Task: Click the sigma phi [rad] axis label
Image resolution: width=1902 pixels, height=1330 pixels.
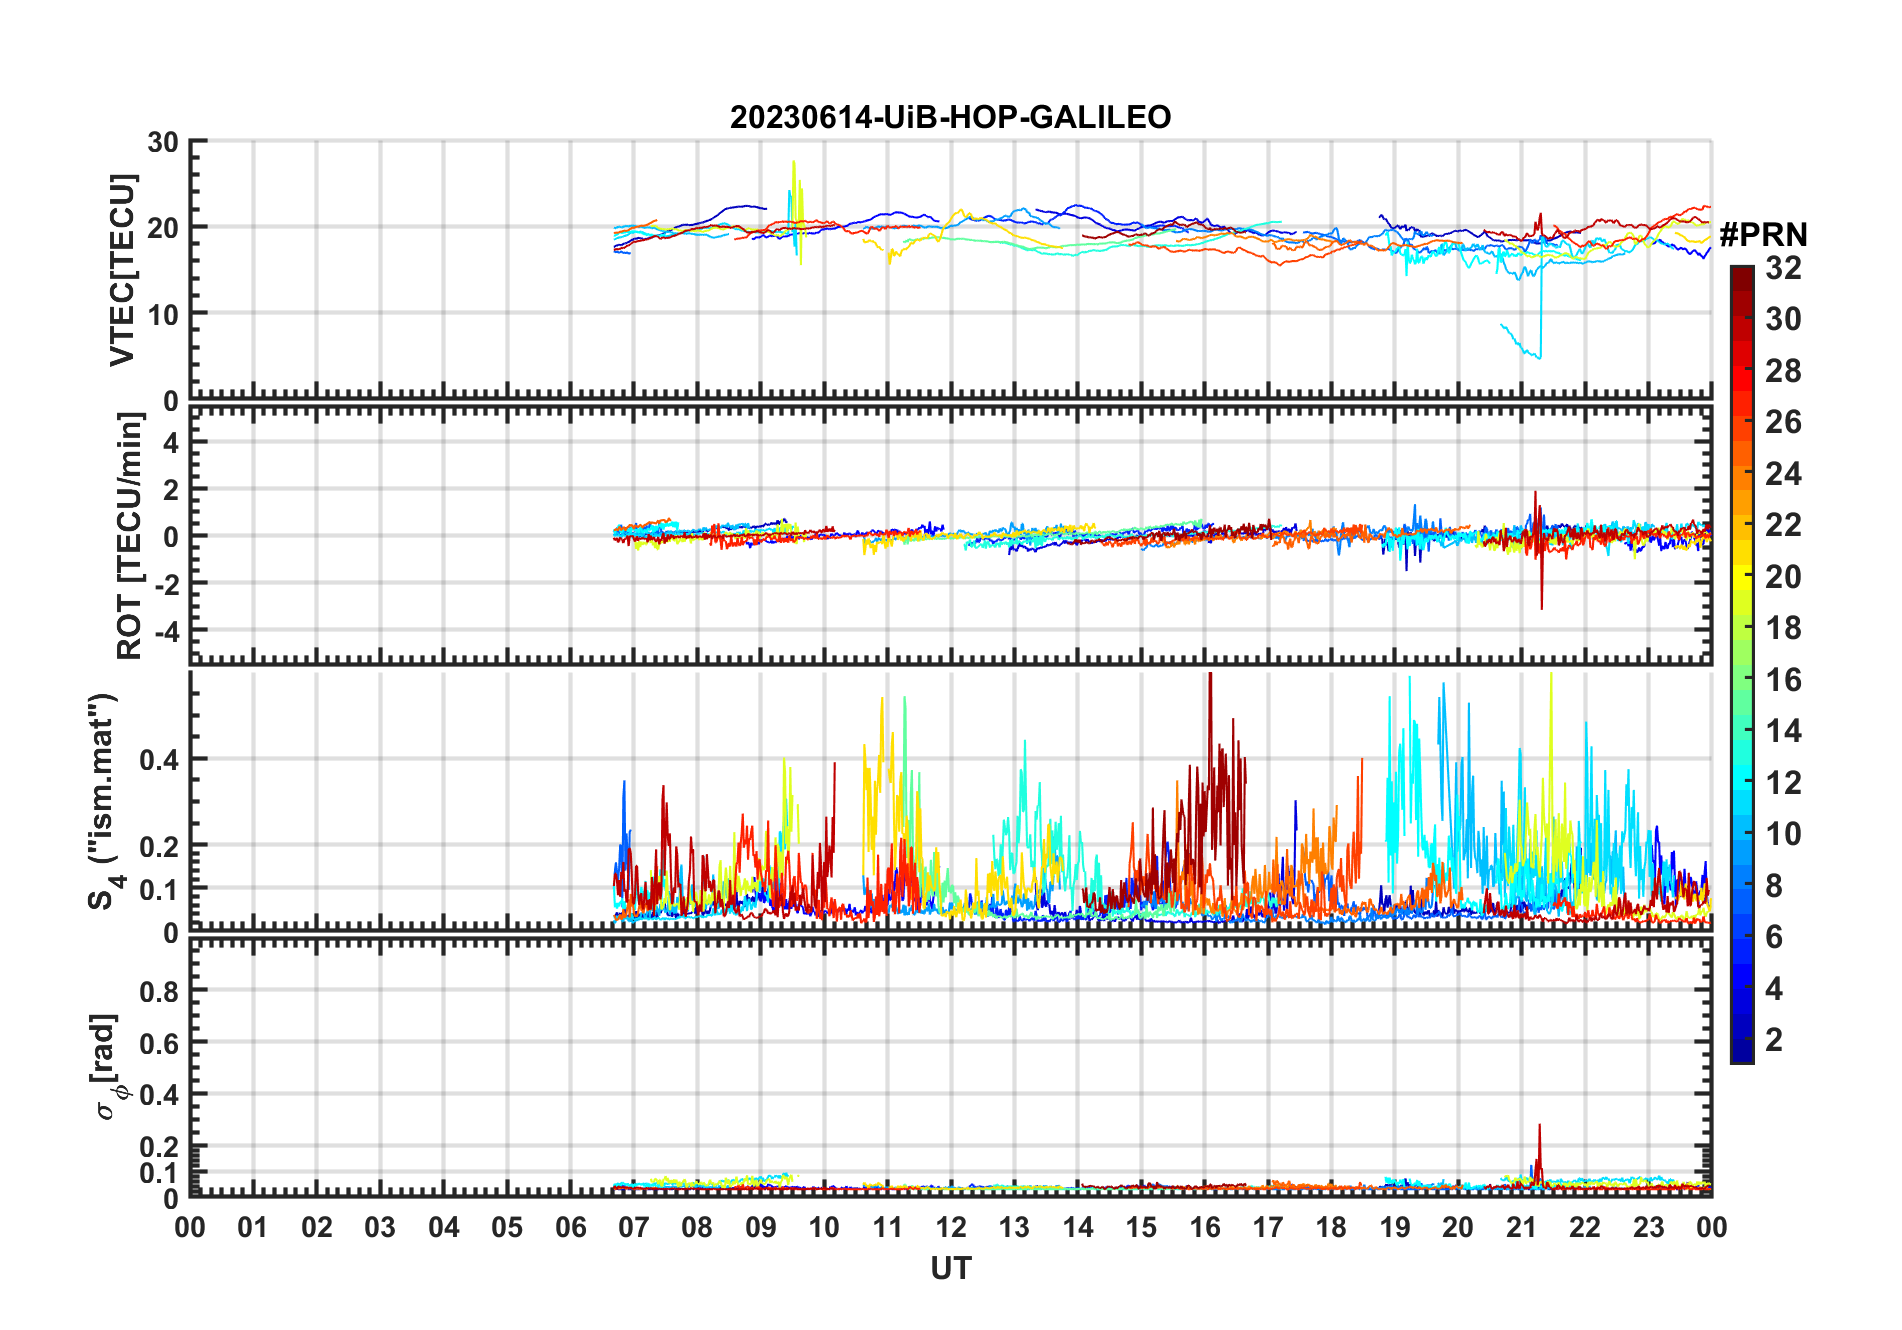Action: [108, 1066]
